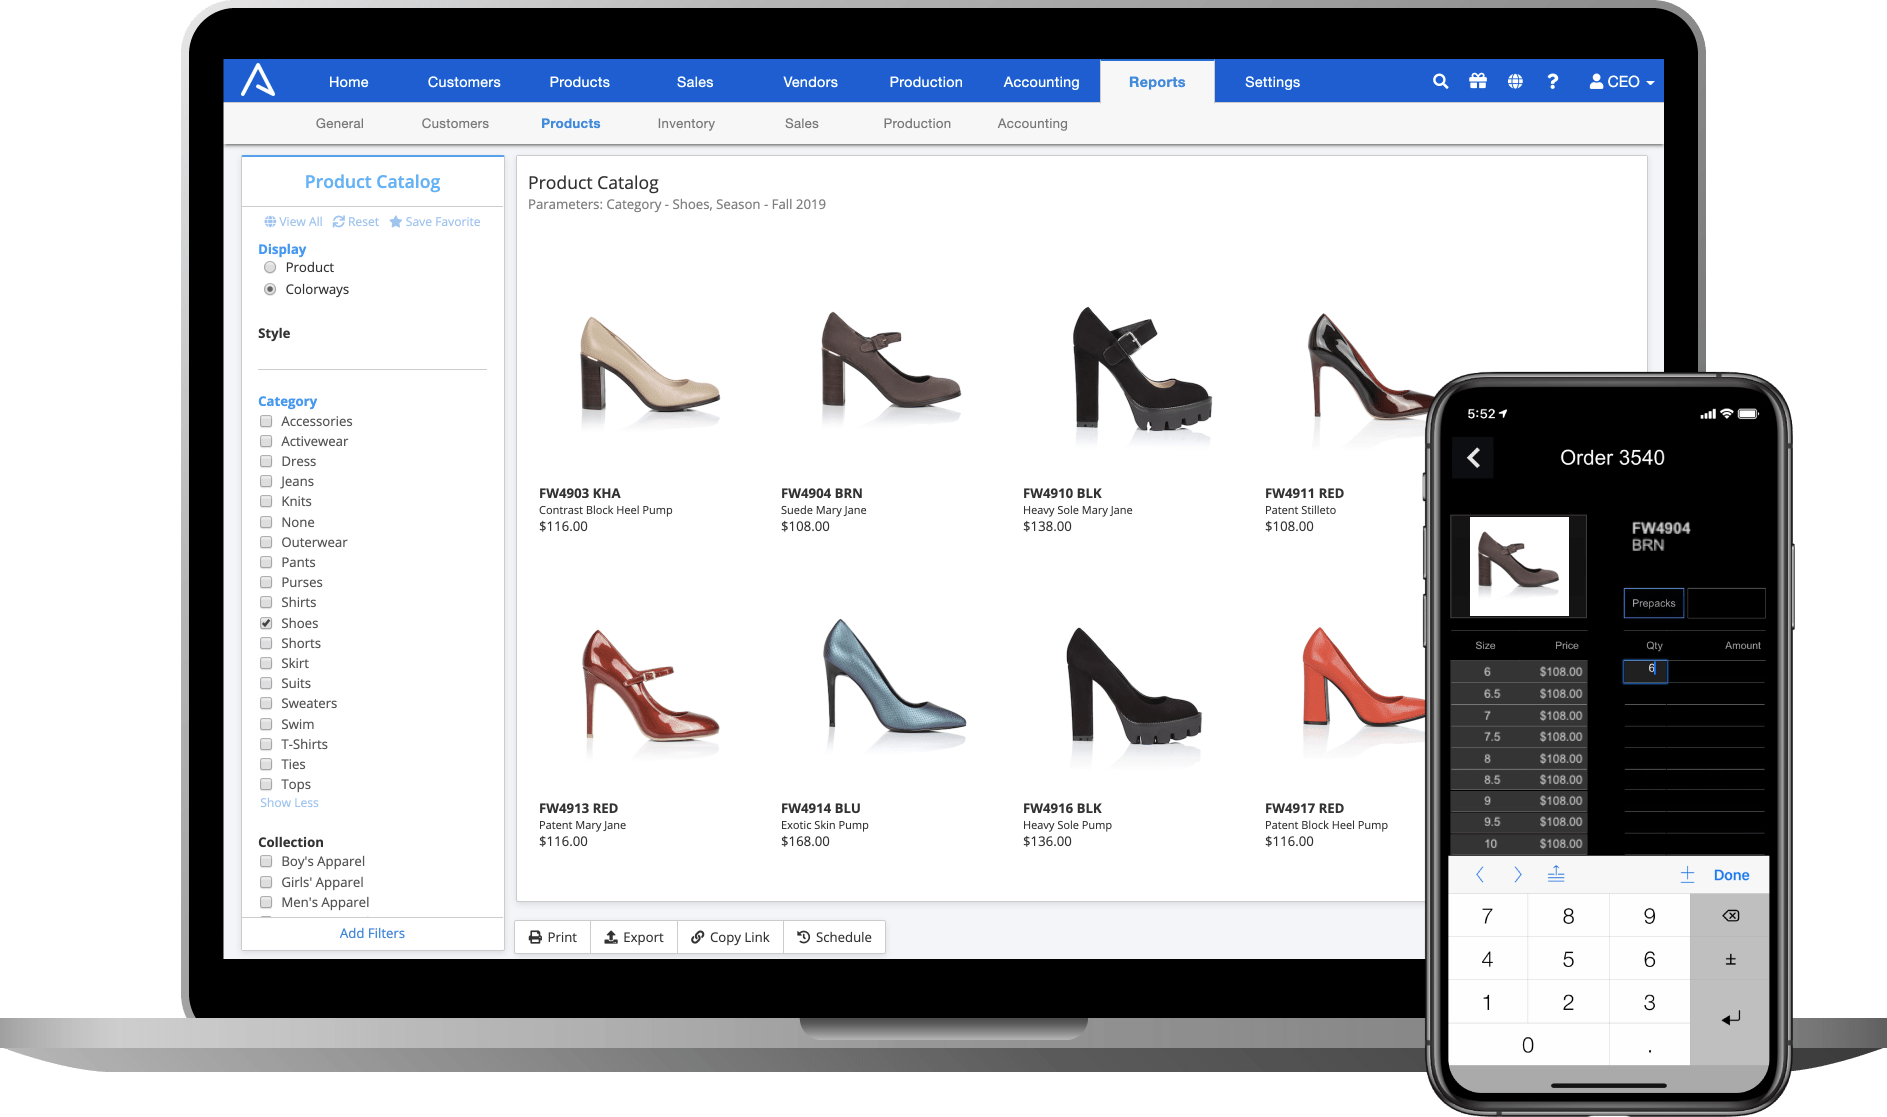Click the gift box icon in the top bar
This screenshot has height=1117, width=1887.
[x=1478, y=81]
